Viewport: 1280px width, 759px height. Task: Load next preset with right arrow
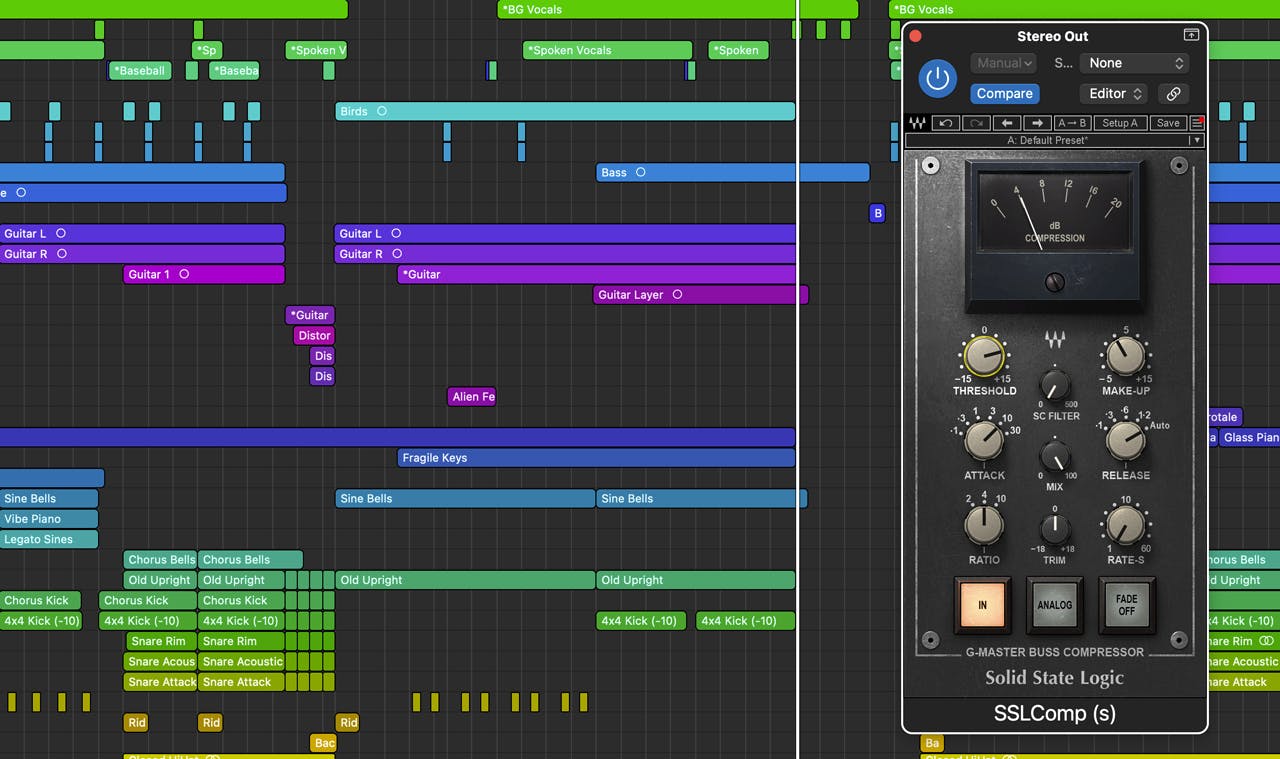1037,123
